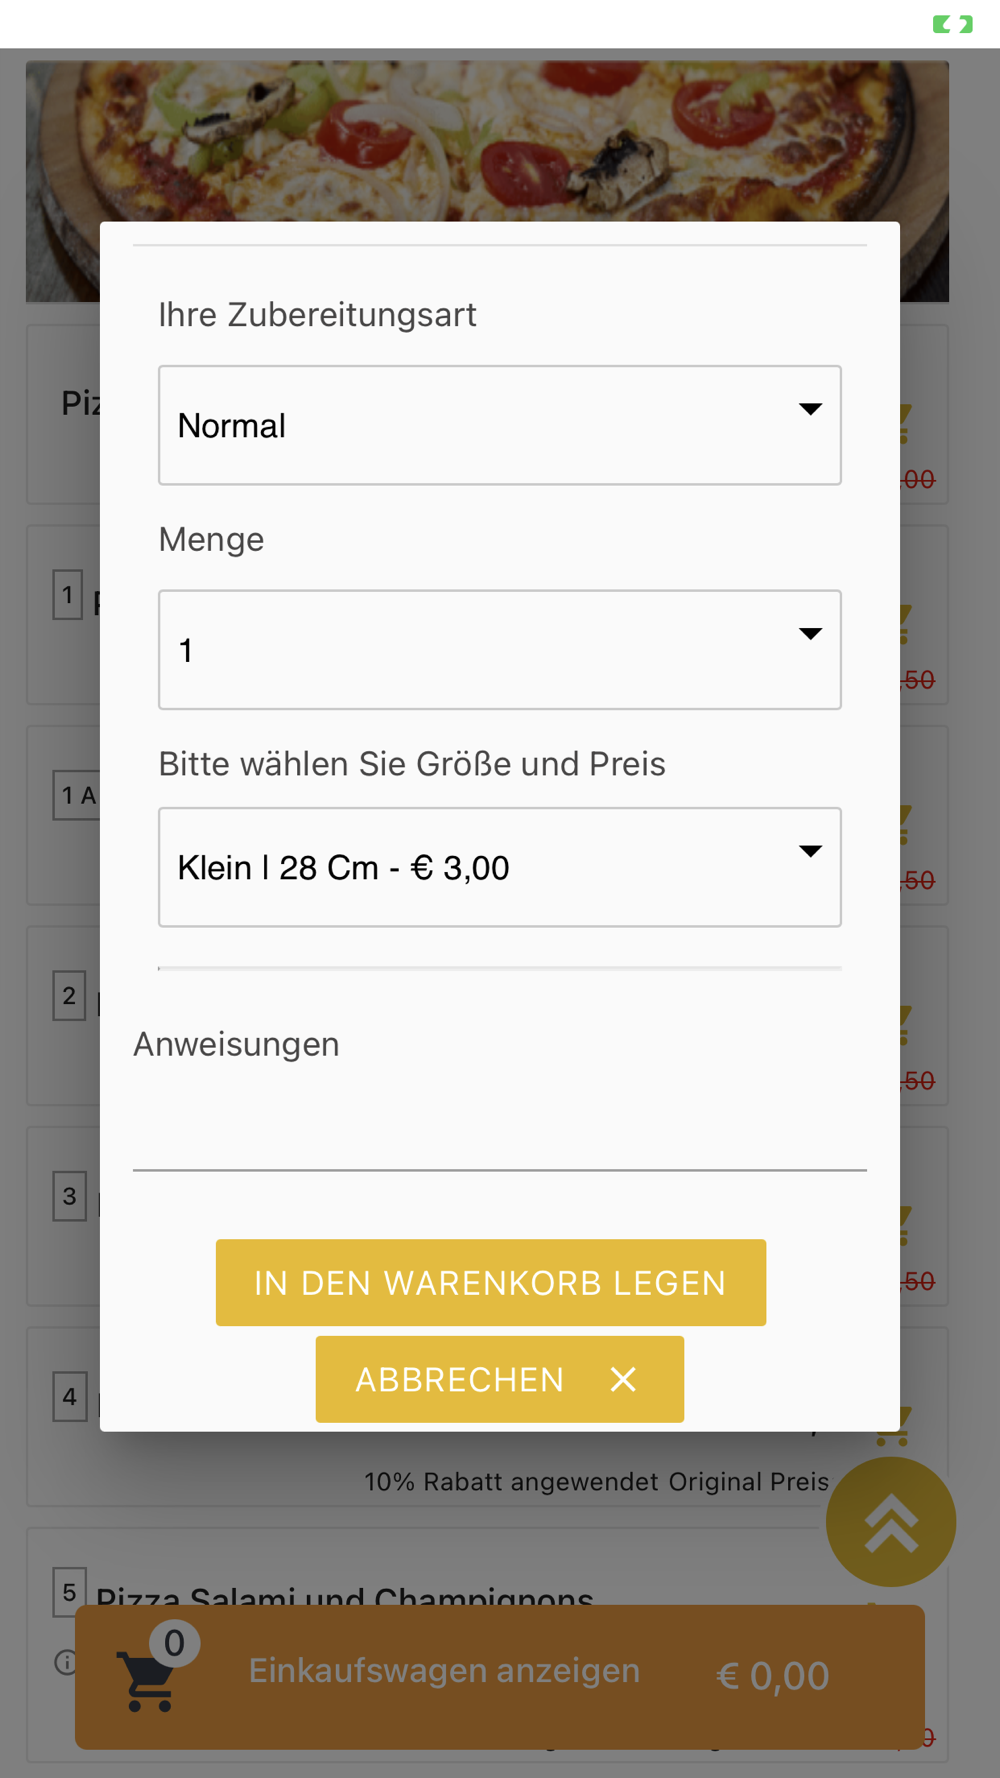Click the dropdown arrow next to Normal
Screen dimensions: 1000x1778
tap(810, 409)
